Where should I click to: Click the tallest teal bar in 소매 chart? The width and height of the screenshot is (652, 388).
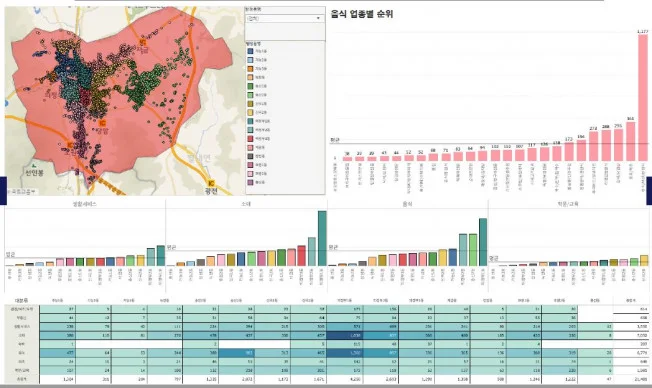tap(322, 238)
